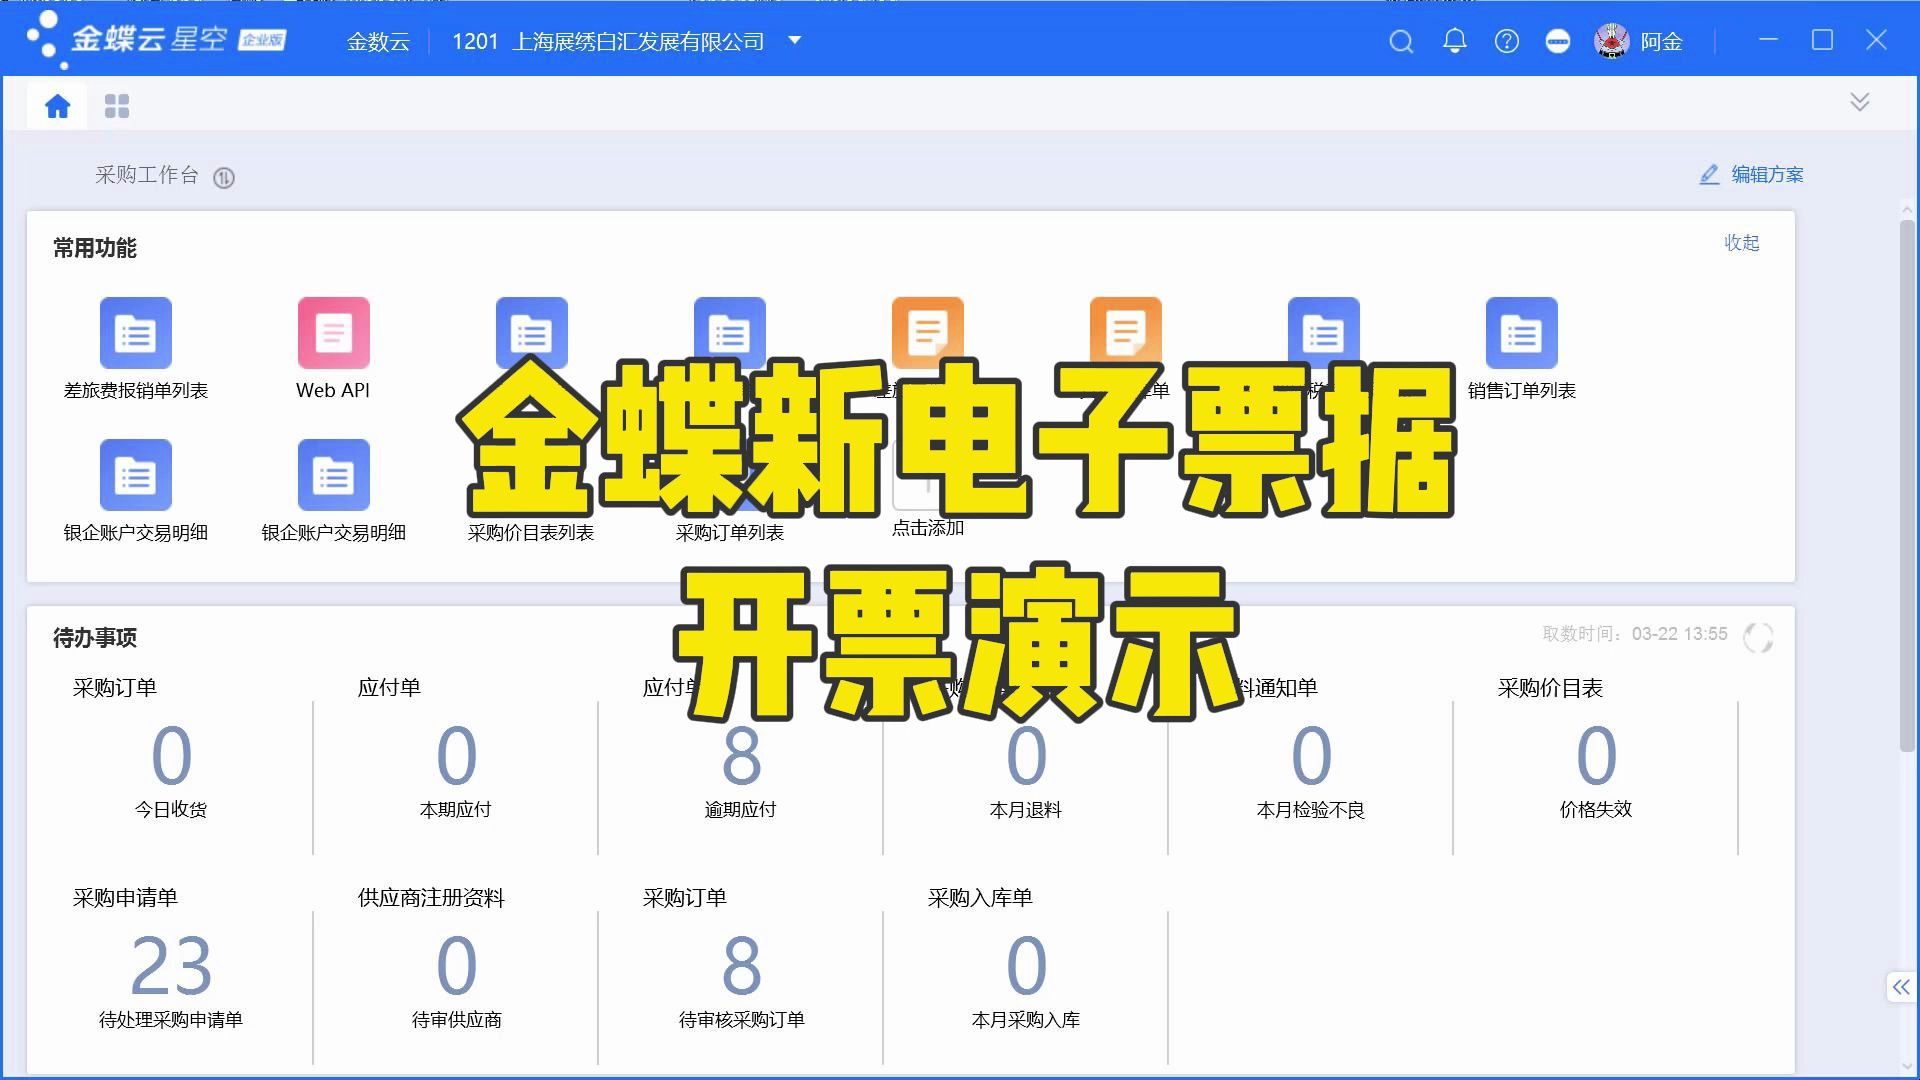Open the notification bell
The image size is (1920, 1080).
pyautogui.click(x=1455, y=41)
